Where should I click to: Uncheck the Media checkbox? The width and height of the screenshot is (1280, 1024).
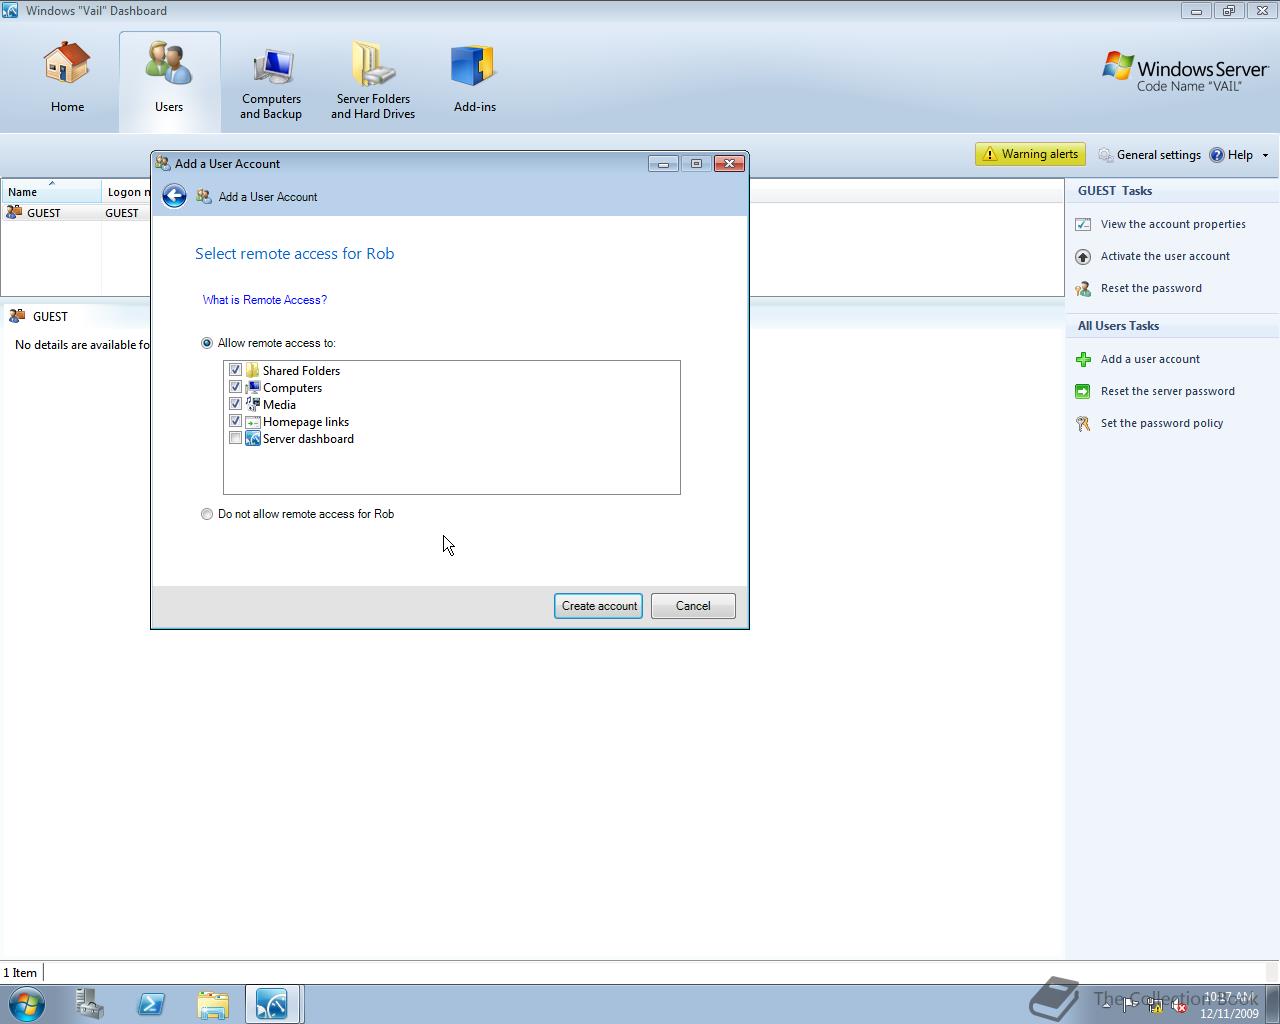235,404
